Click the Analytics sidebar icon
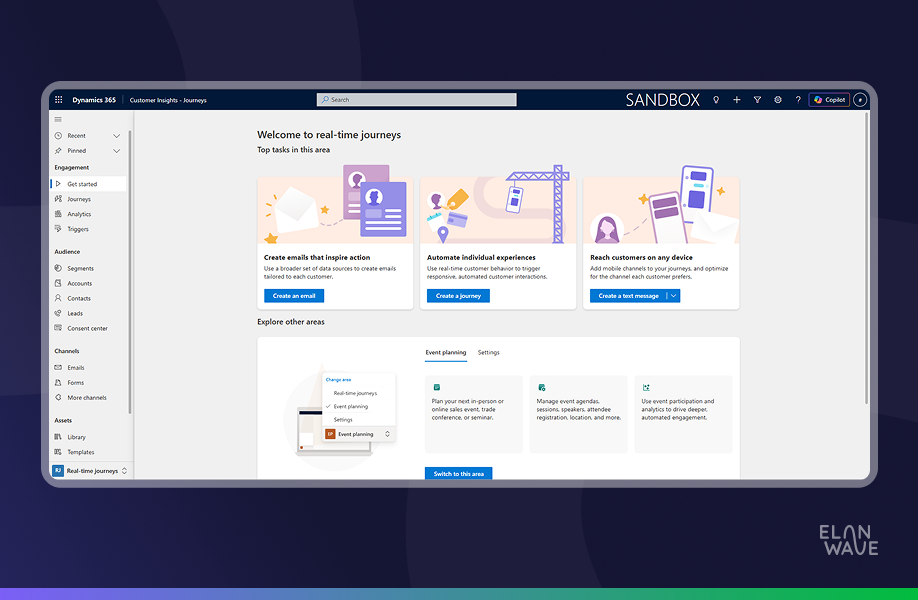This screenshot has width=918, height=600. click(x=58, y=214)
